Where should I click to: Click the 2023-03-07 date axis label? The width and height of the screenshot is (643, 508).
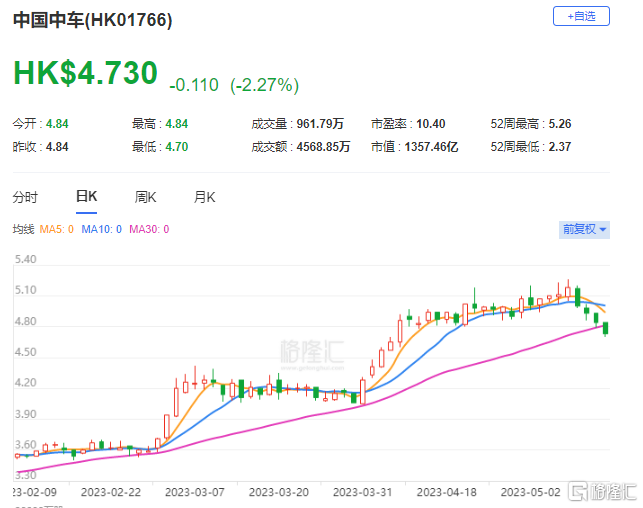coord(195,492)
